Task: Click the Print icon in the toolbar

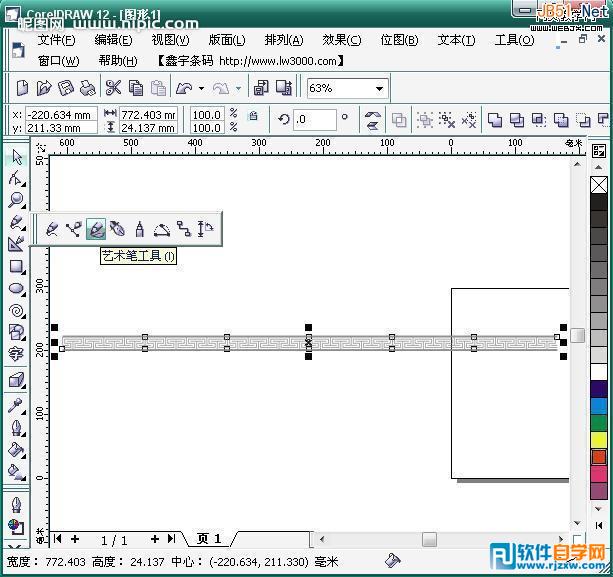Action: point(87,88)
